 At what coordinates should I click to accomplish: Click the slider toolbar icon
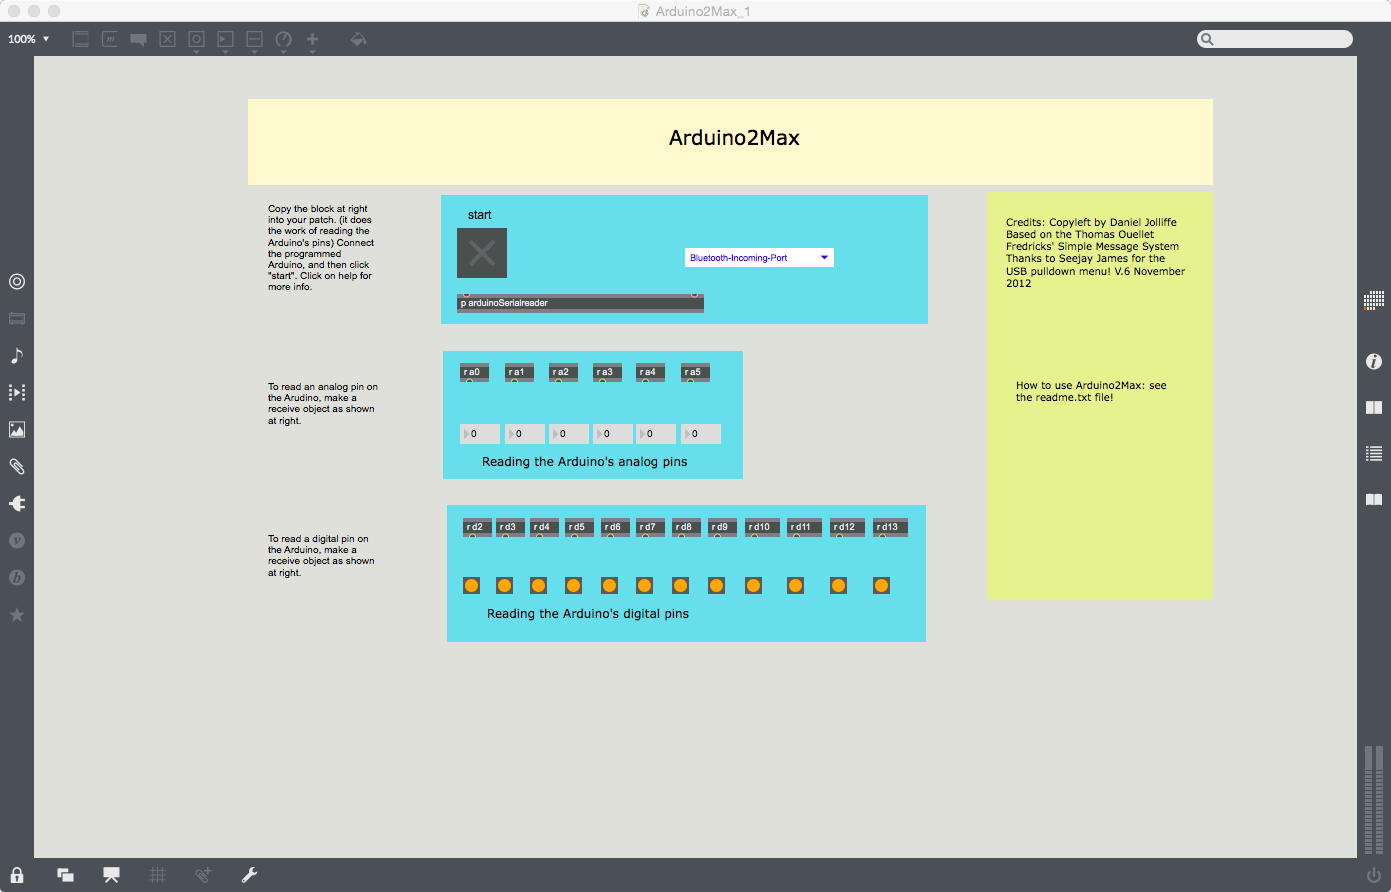(254, 39)
